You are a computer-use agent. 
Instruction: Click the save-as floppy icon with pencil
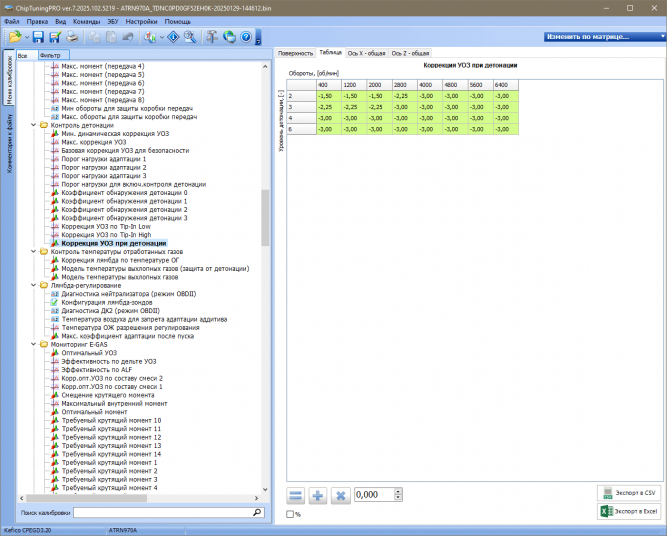(55, 37)
